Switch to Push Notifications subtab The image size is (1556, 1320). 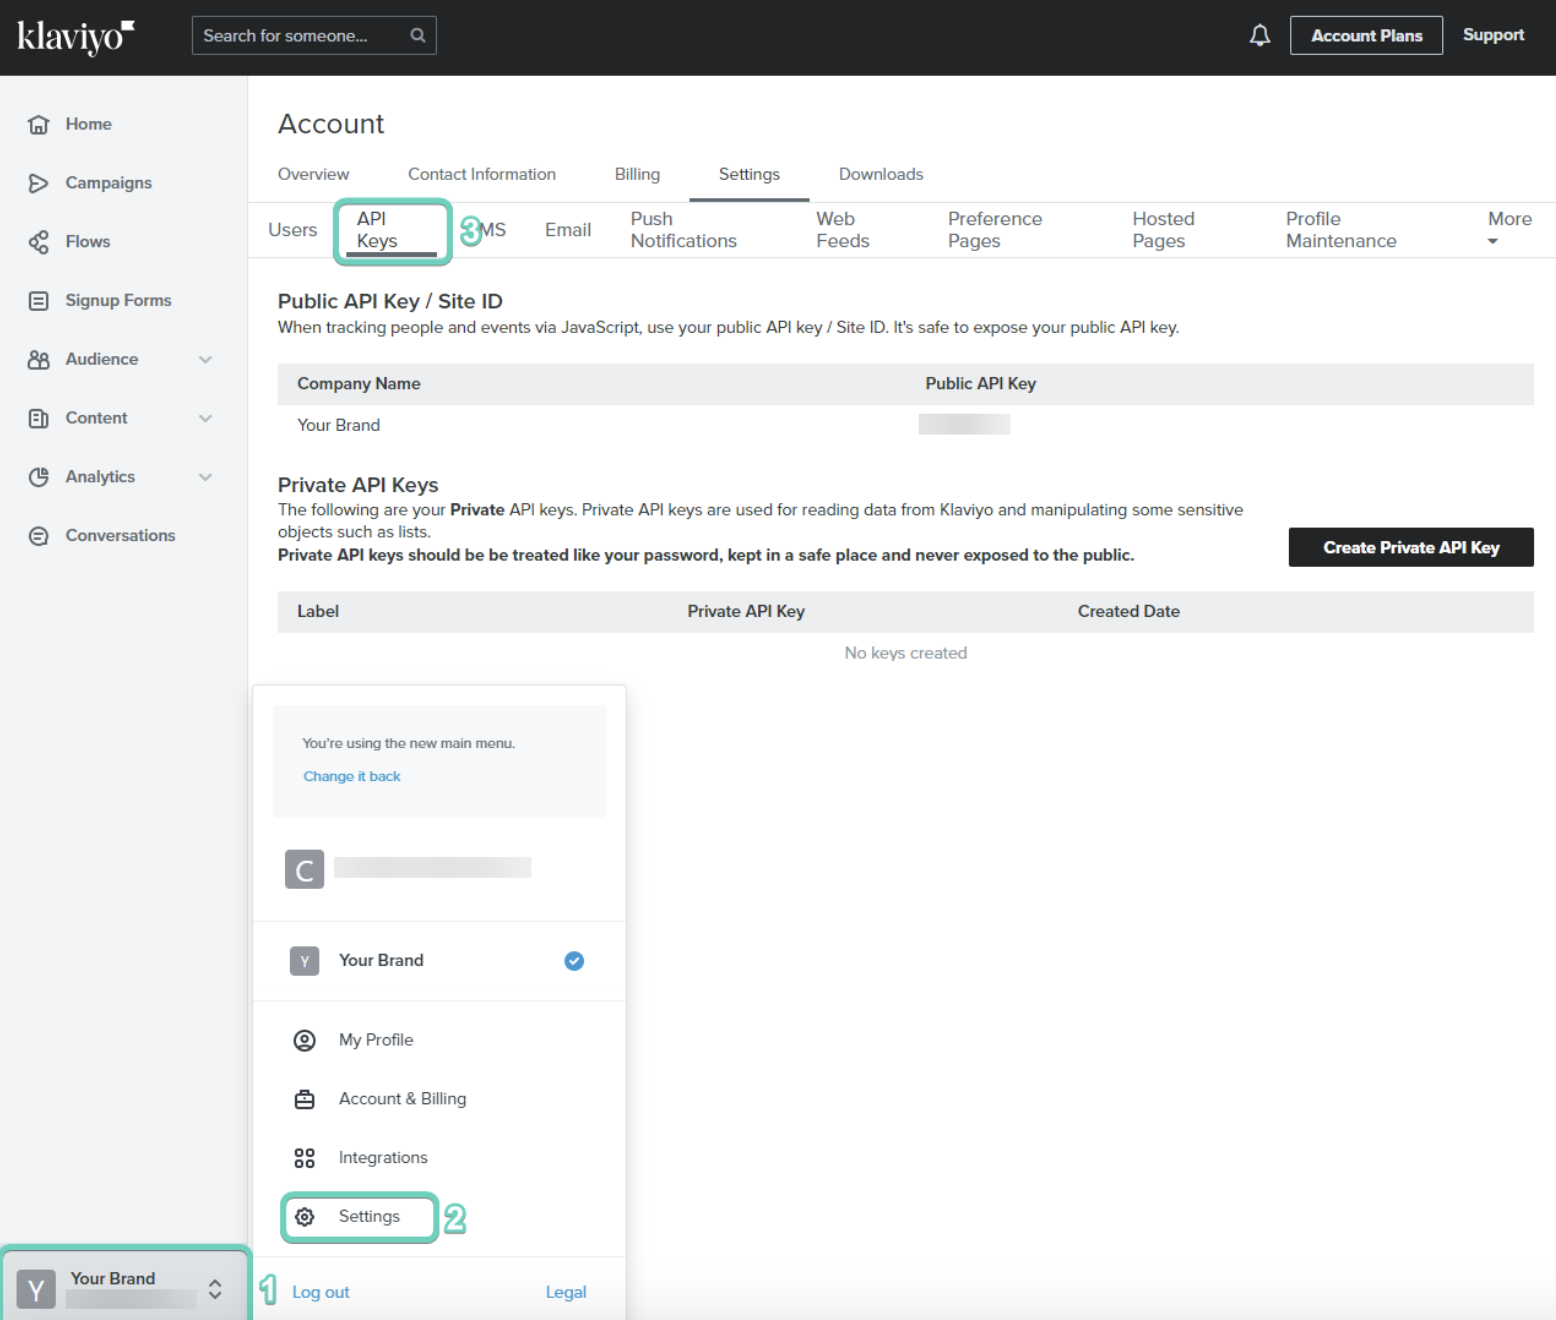684,230
